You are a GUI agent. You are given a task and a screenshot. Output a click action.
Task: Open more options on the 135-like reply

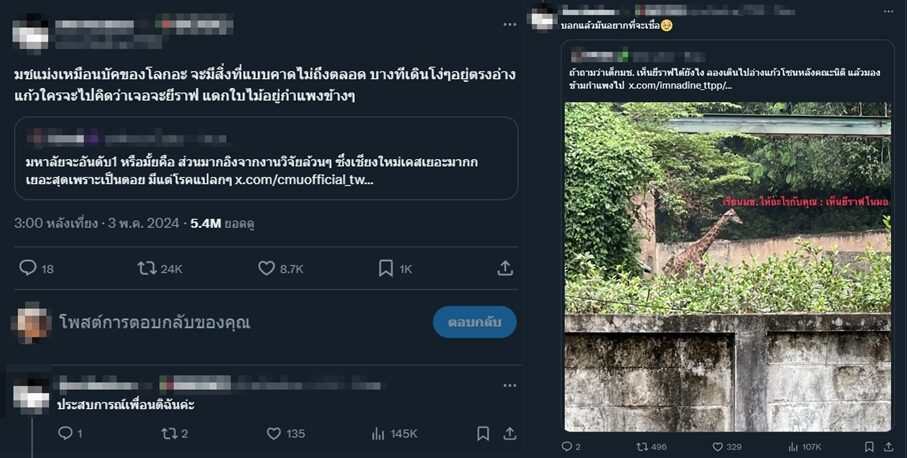click(510, 385)
